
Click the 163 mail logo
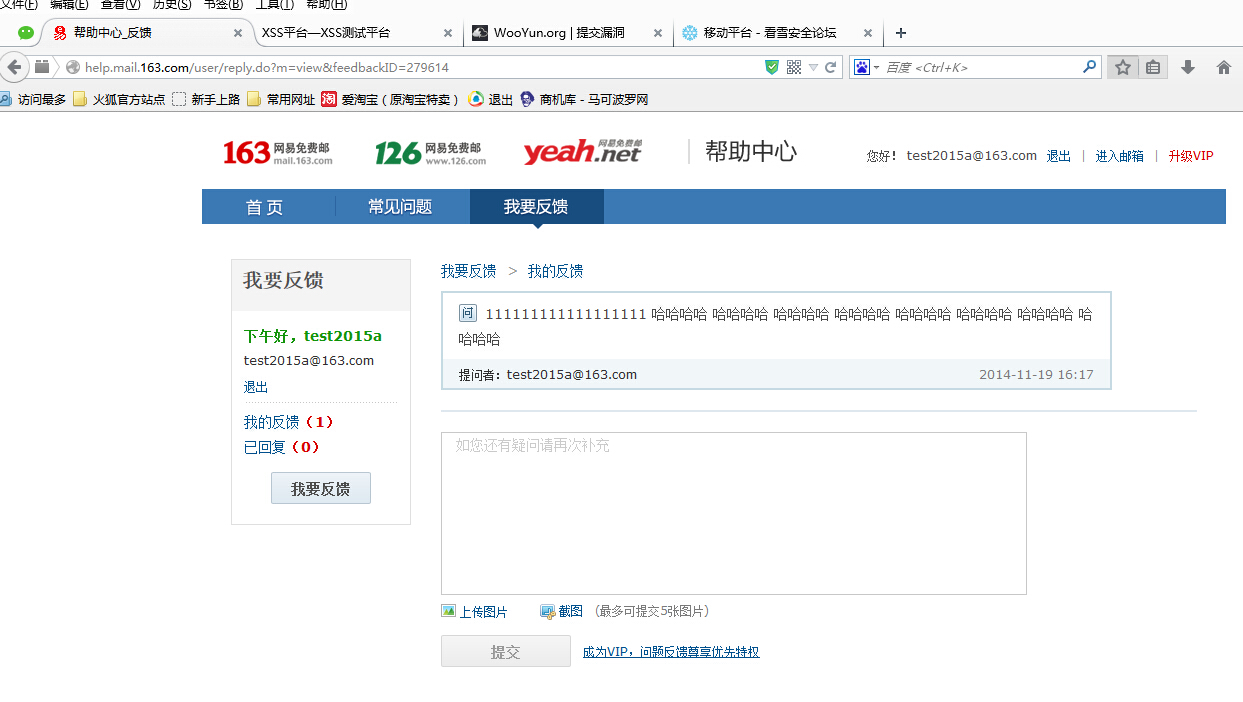point(278,153)
